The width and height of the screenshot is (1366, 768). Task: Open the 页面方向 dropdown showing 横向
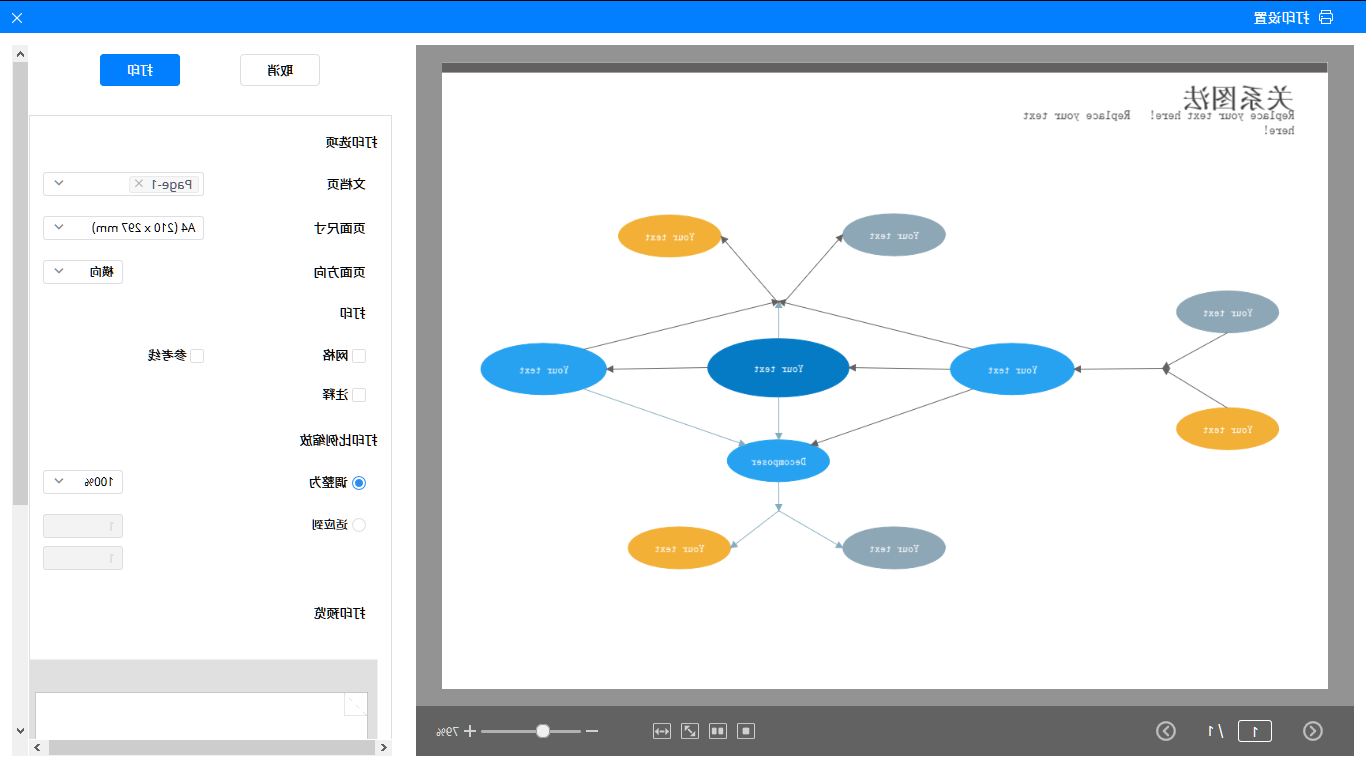(83, 272)
